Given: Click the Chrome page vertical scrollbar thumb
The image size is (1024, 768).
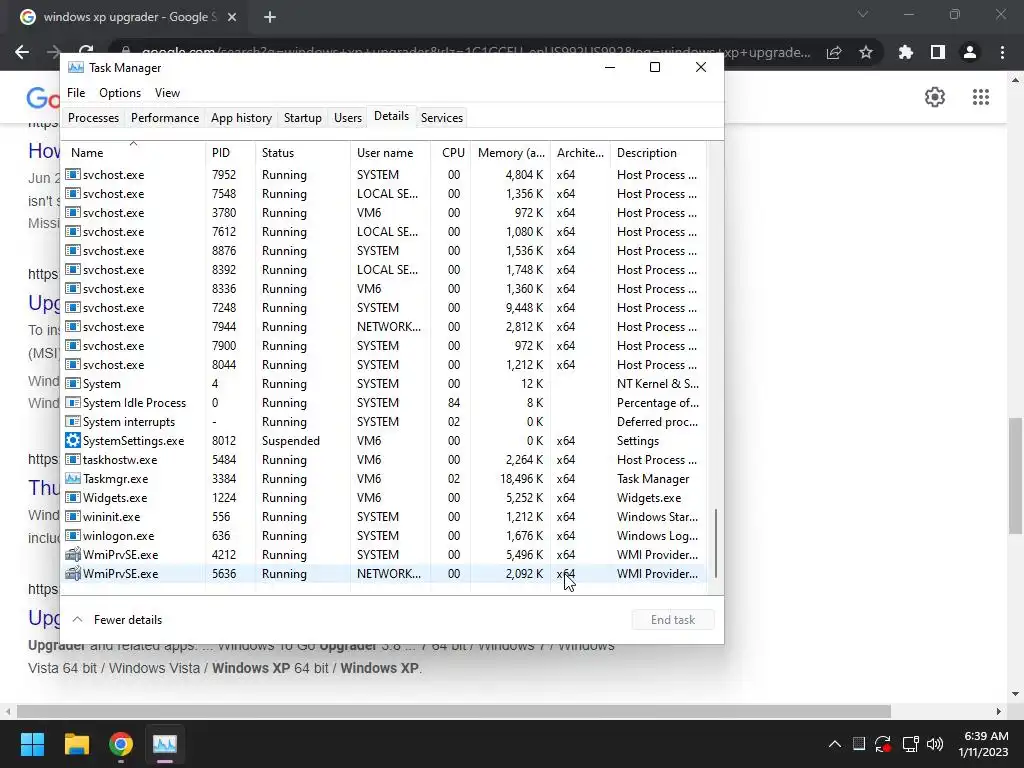Looking at the screenshot, I should [1015, 475].
